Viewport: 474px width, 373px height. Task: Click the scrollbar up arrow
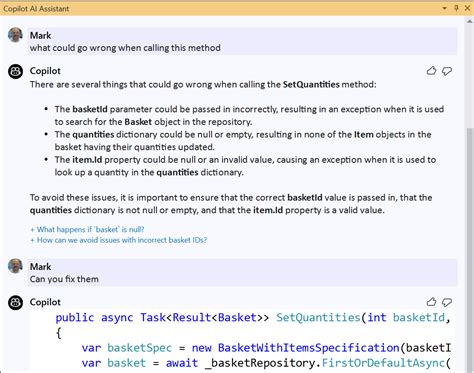470,21
